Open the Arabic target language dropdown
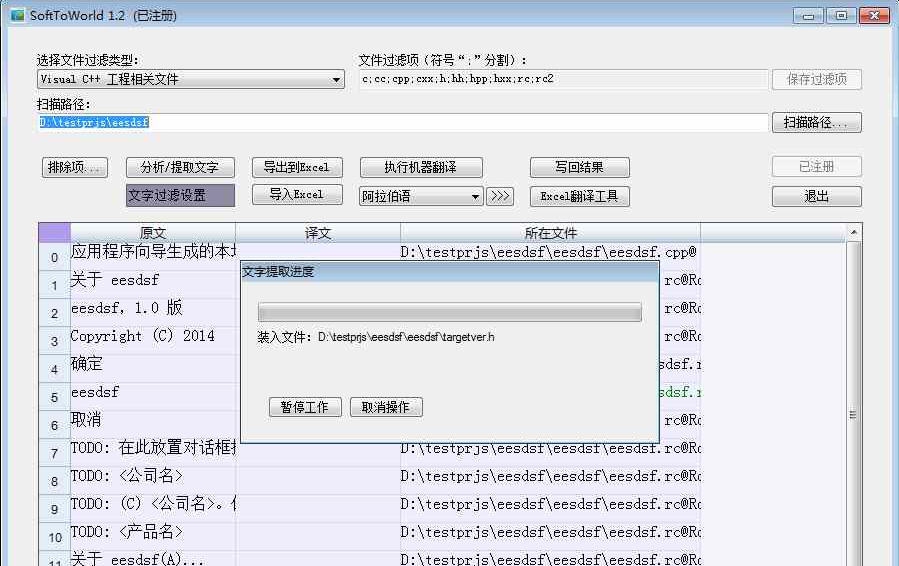The height and width of the screenshot is (566, 899). tap(420, 196)
